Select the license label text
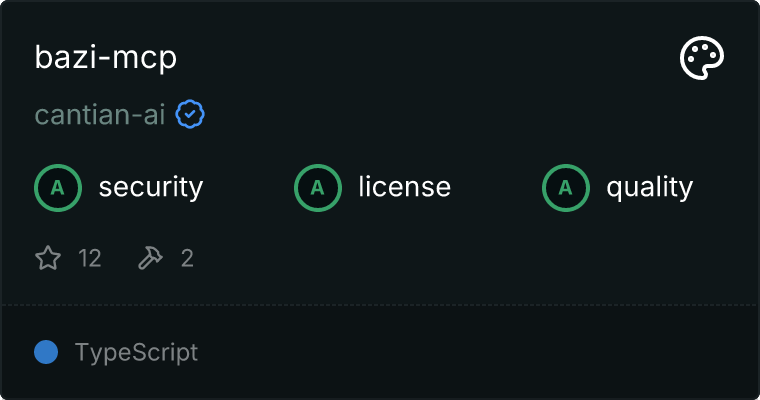760x400 pixels. coord(404,187)
